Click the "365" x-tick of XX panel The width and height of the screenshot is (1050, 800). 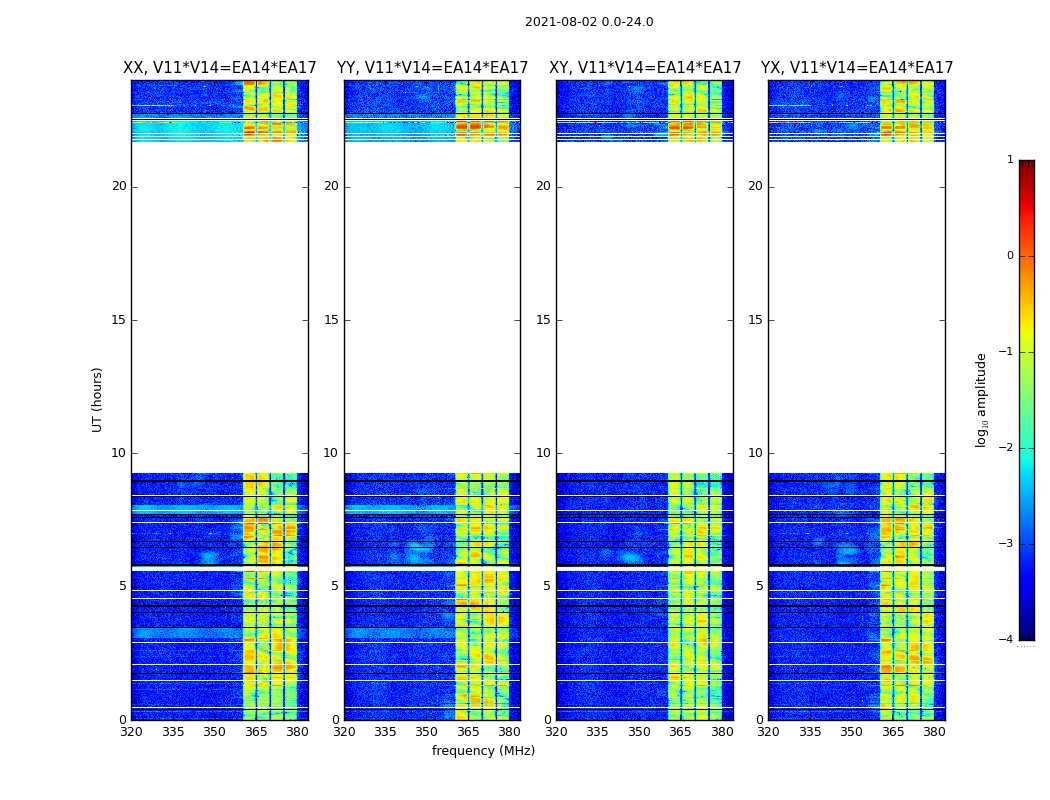[x=256, y=732]
